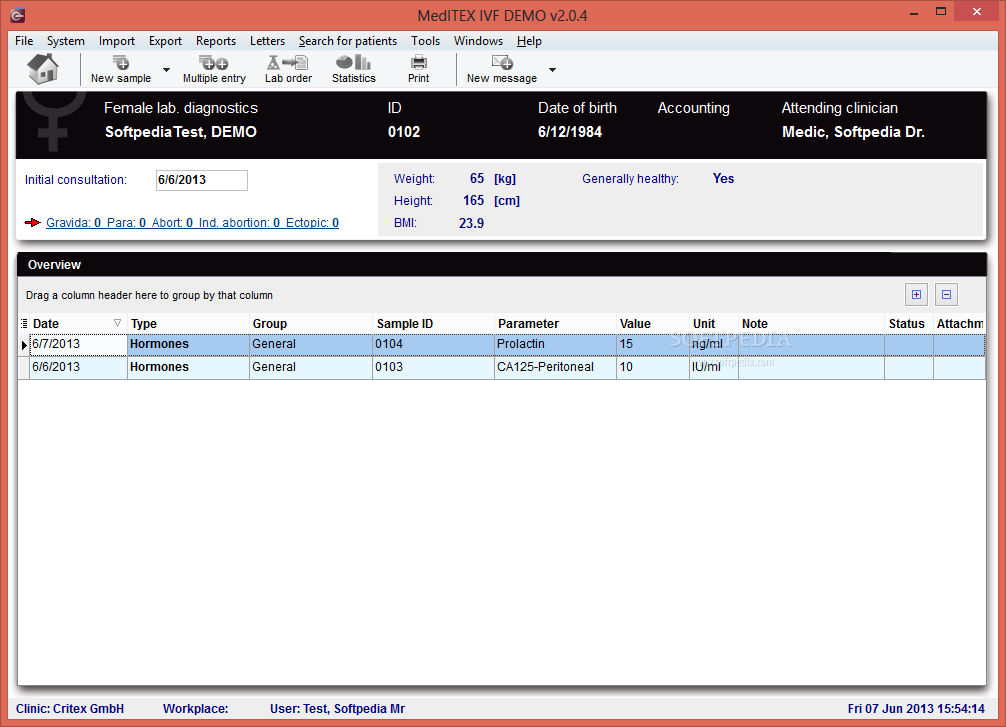This screenshot has height=727, width=1006.
Task: Sort by the Unit column header
Action: 713,323
